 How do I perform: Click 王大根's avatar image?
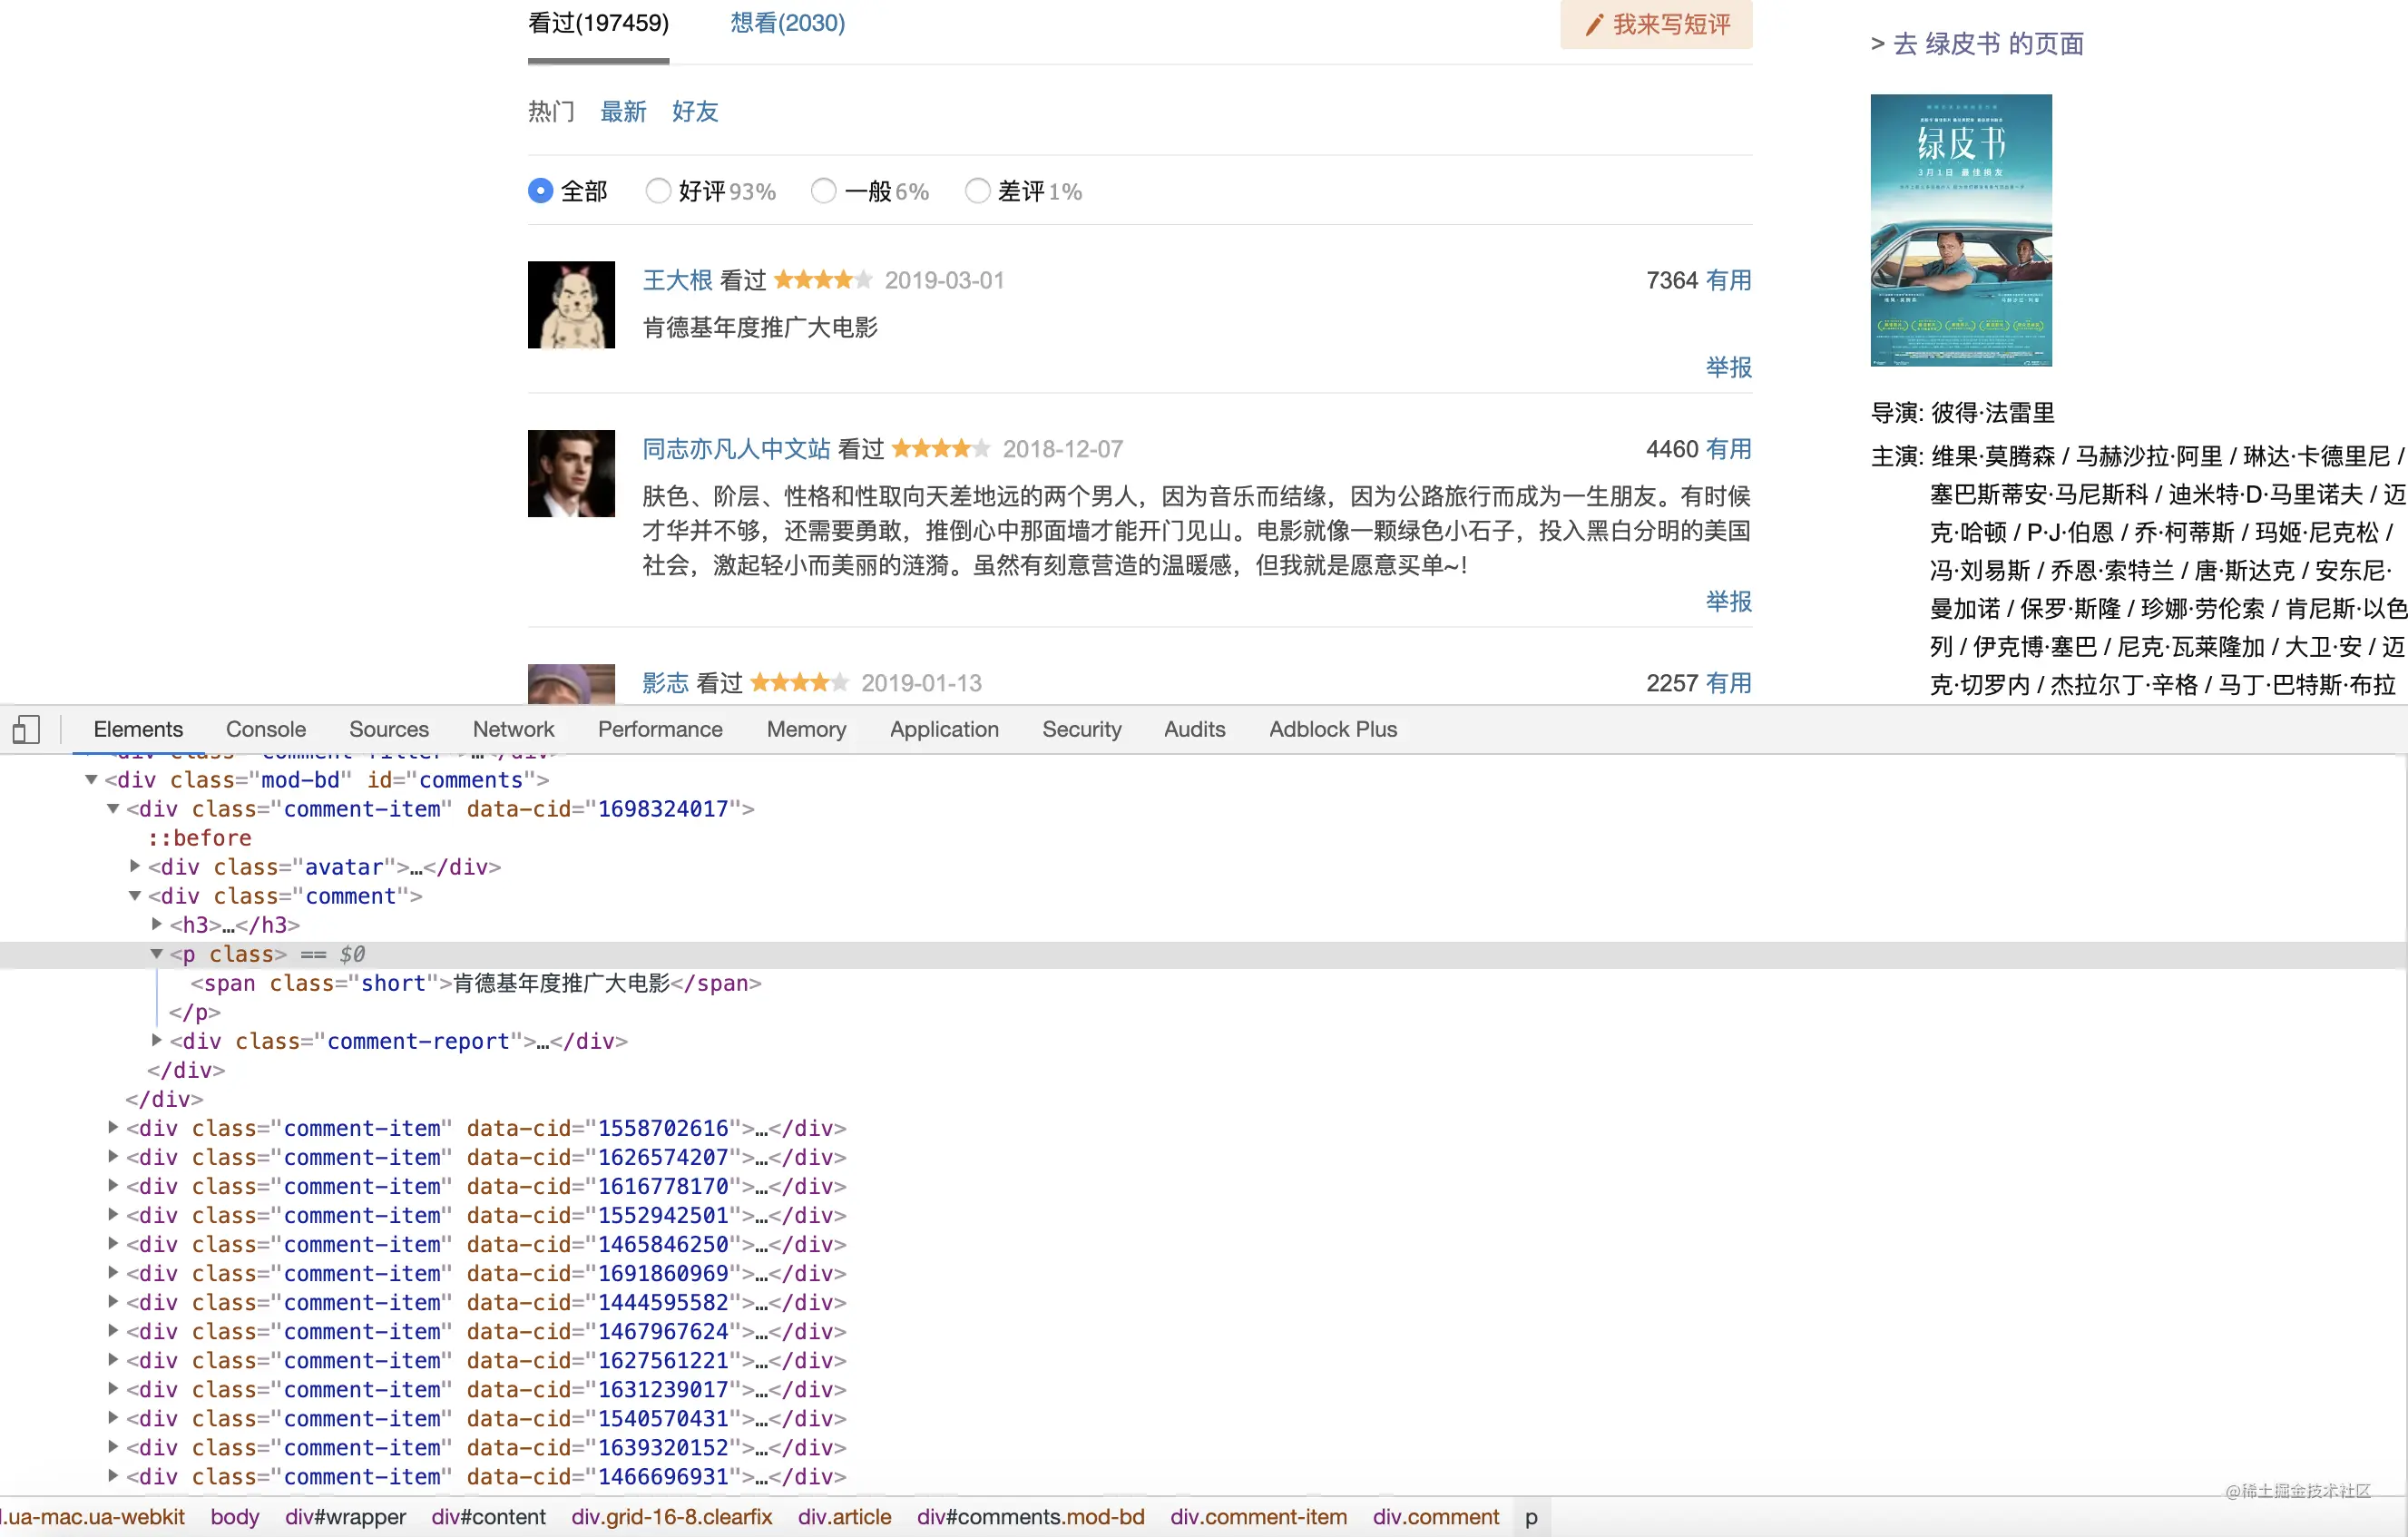point(571,305)
